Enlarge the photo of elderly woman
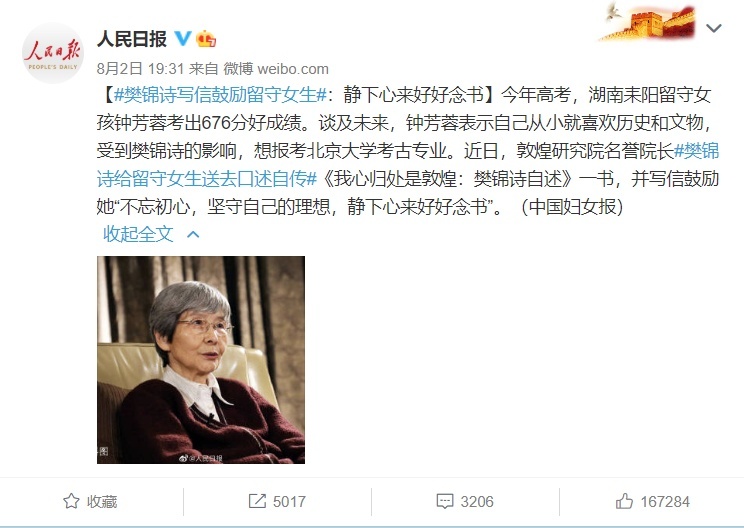The image size is (744, 528). point(201,360)
